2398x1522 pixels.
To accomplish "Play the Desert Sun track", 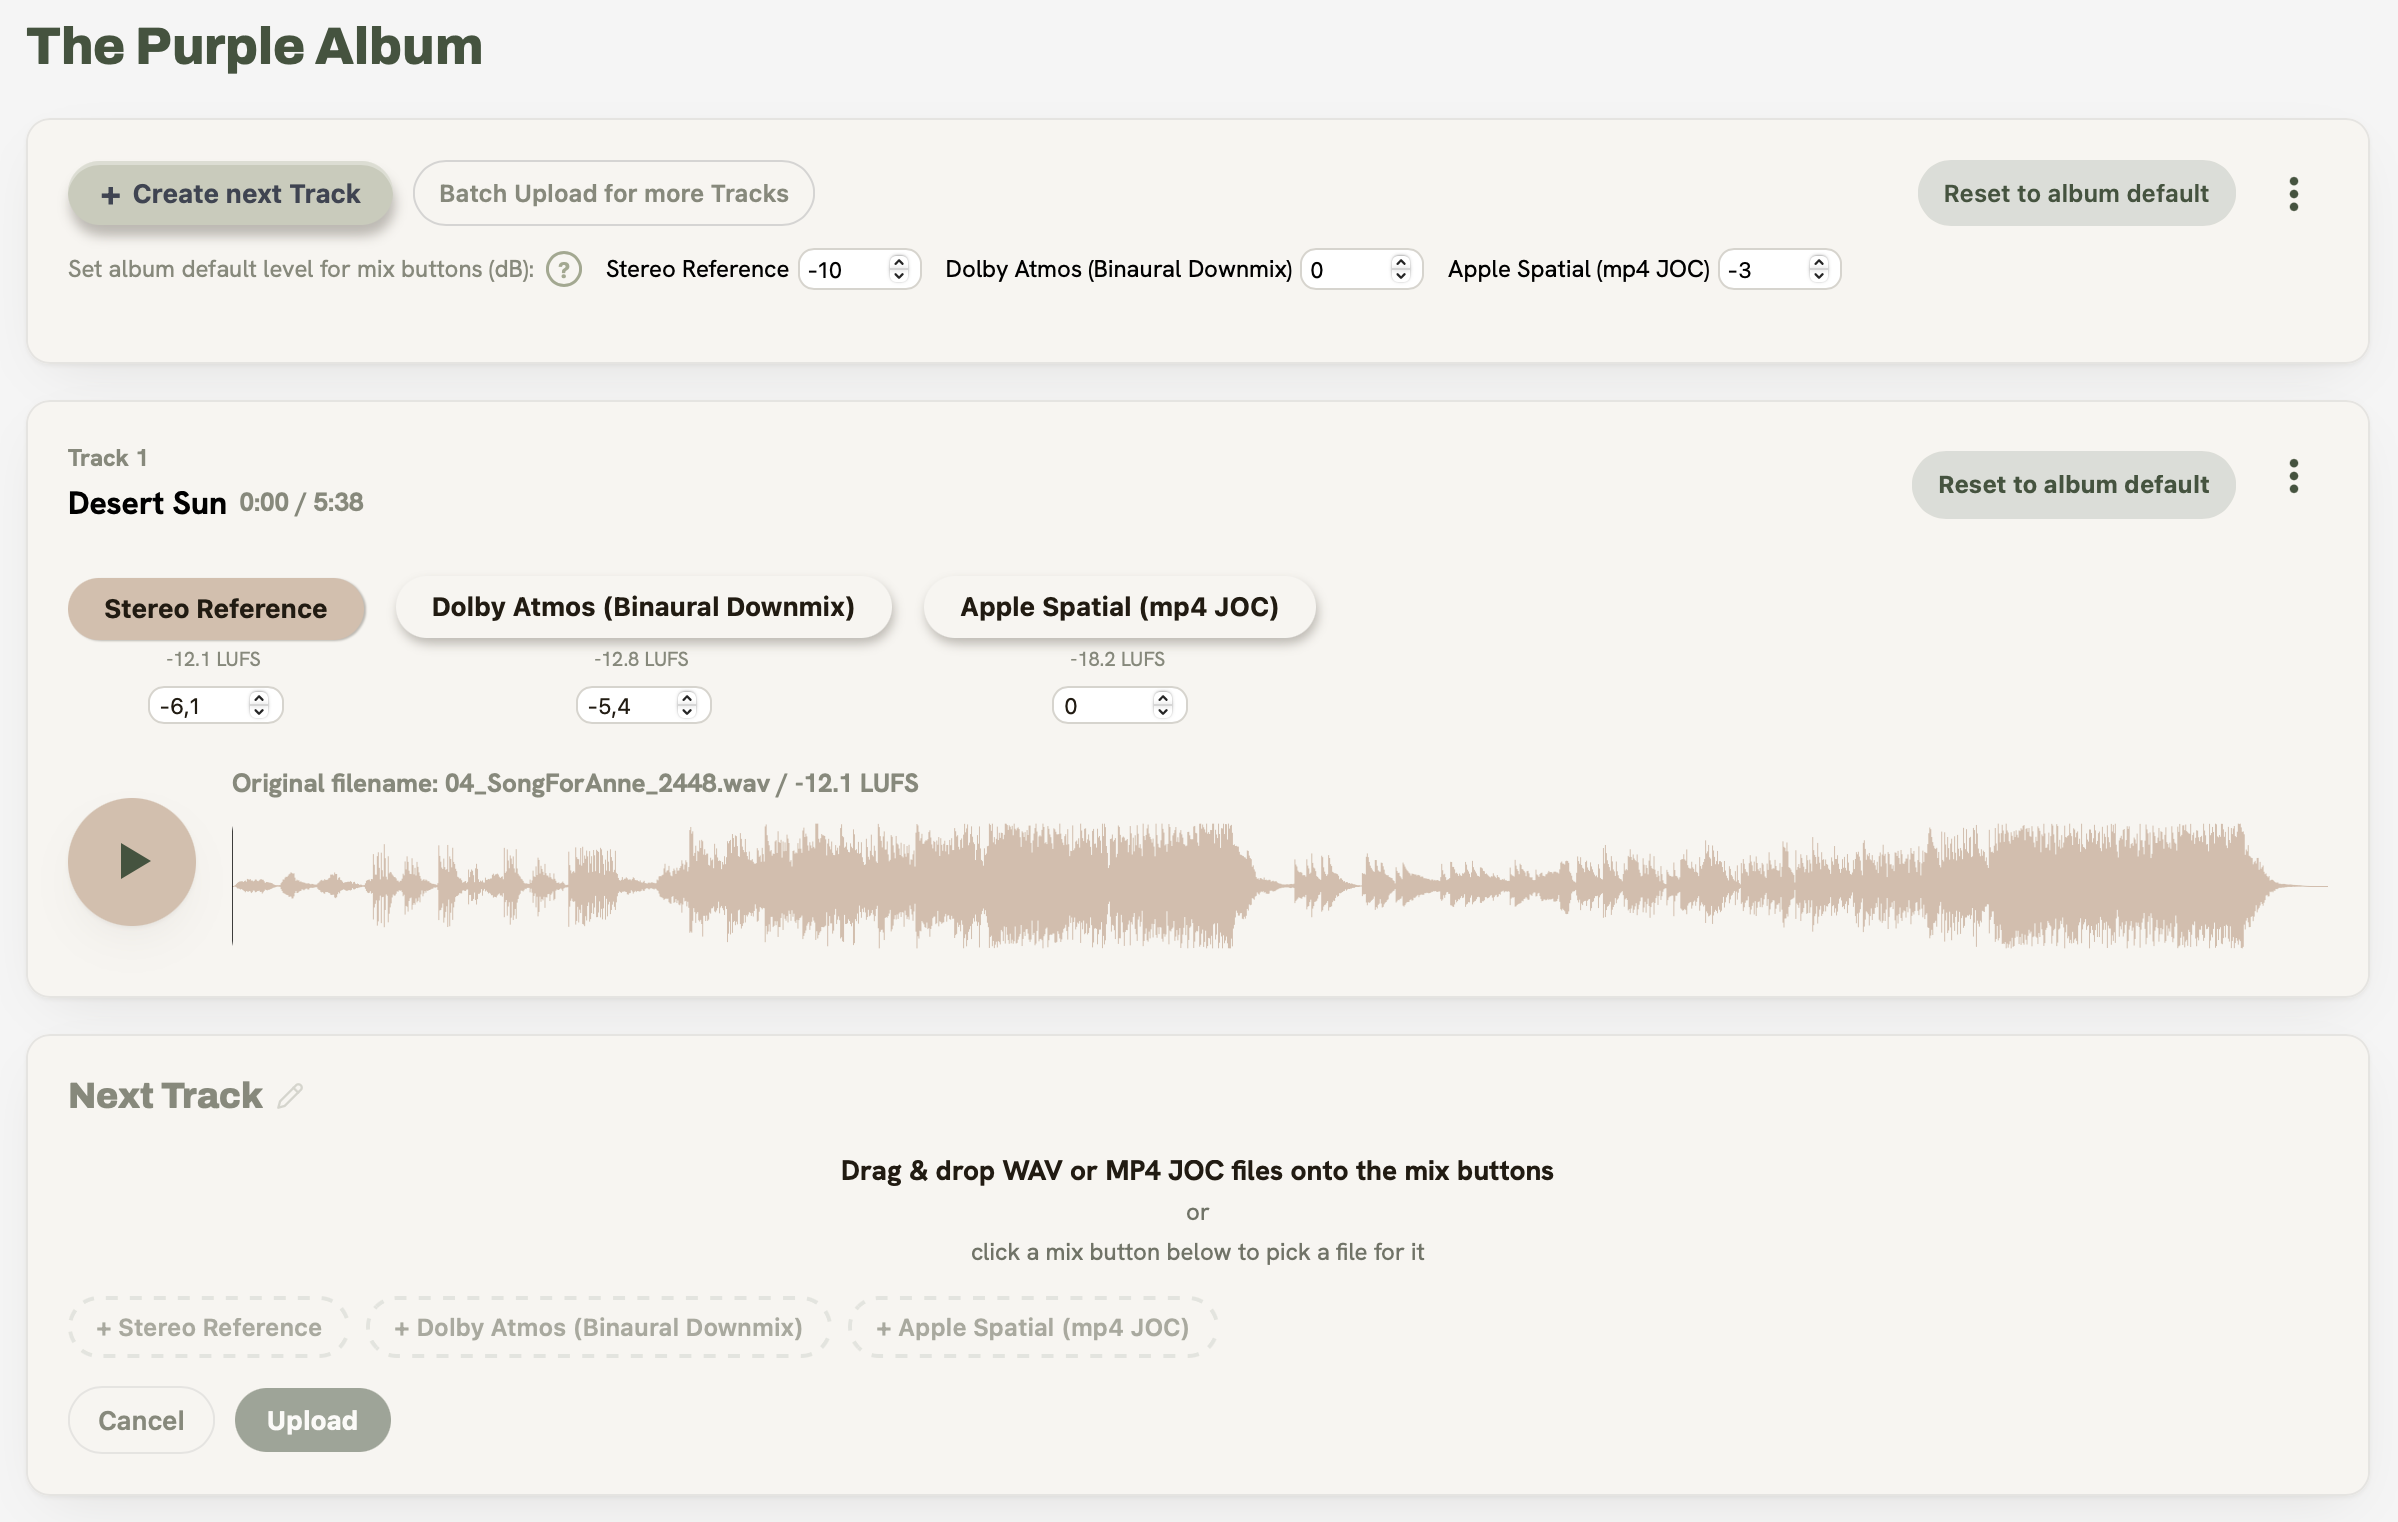I will 132,861.
